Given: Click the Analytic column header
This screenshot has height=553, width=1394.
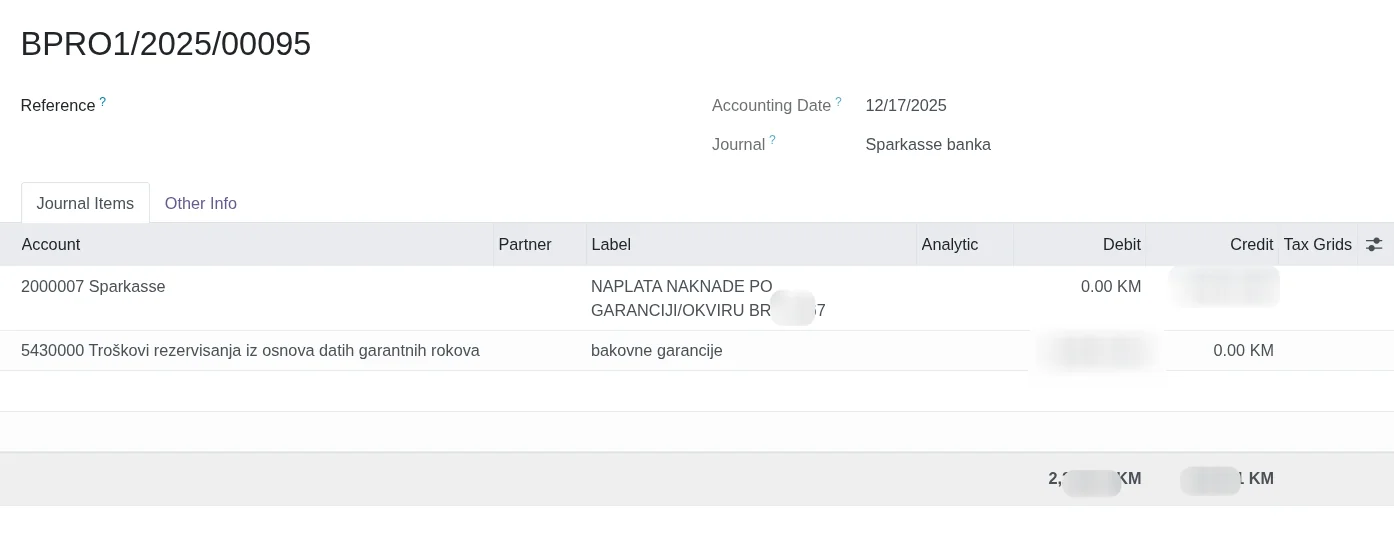Looking at the screenshot, I should pyautogui.click(x=950, y=244).
